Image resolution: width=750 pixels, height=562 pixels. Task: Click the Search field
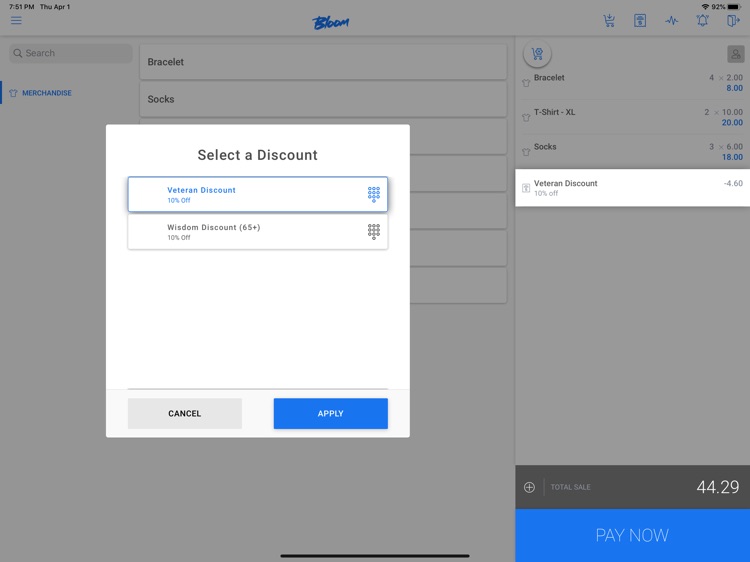click(71, 53)
